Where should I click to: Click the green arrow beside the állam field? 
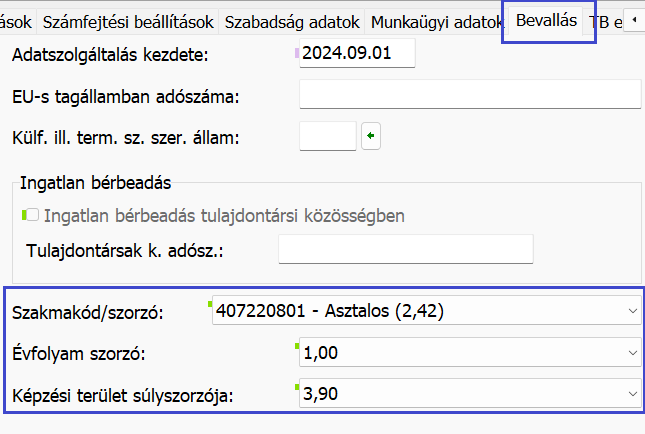(x=371, y=135)
